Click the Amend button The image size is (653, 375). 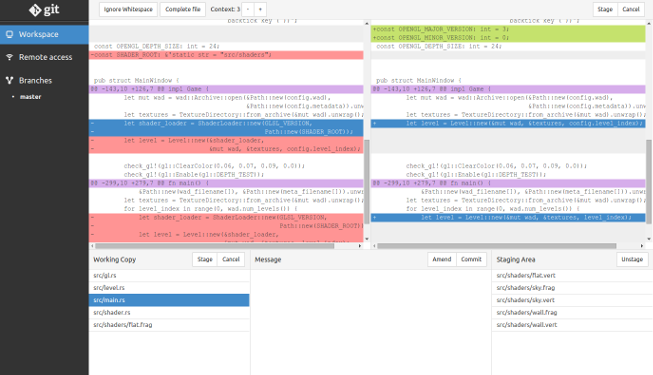click(x=442, y=259)
